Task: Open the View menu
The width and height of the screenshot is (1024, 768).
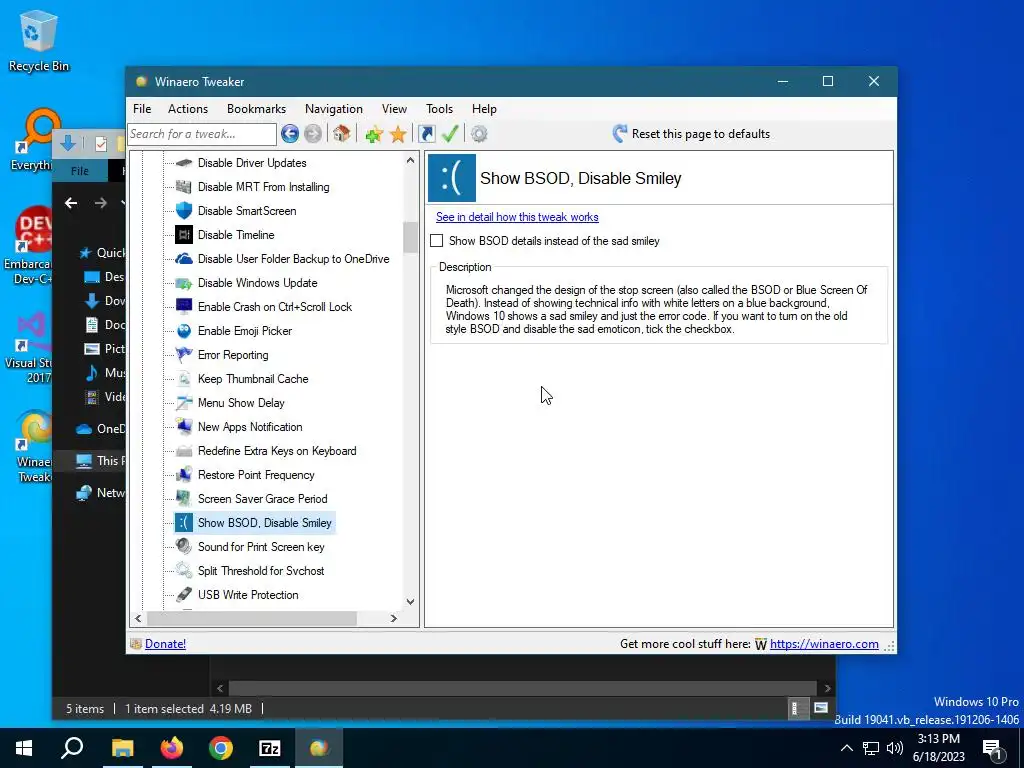Action: (x=394, y=108)
